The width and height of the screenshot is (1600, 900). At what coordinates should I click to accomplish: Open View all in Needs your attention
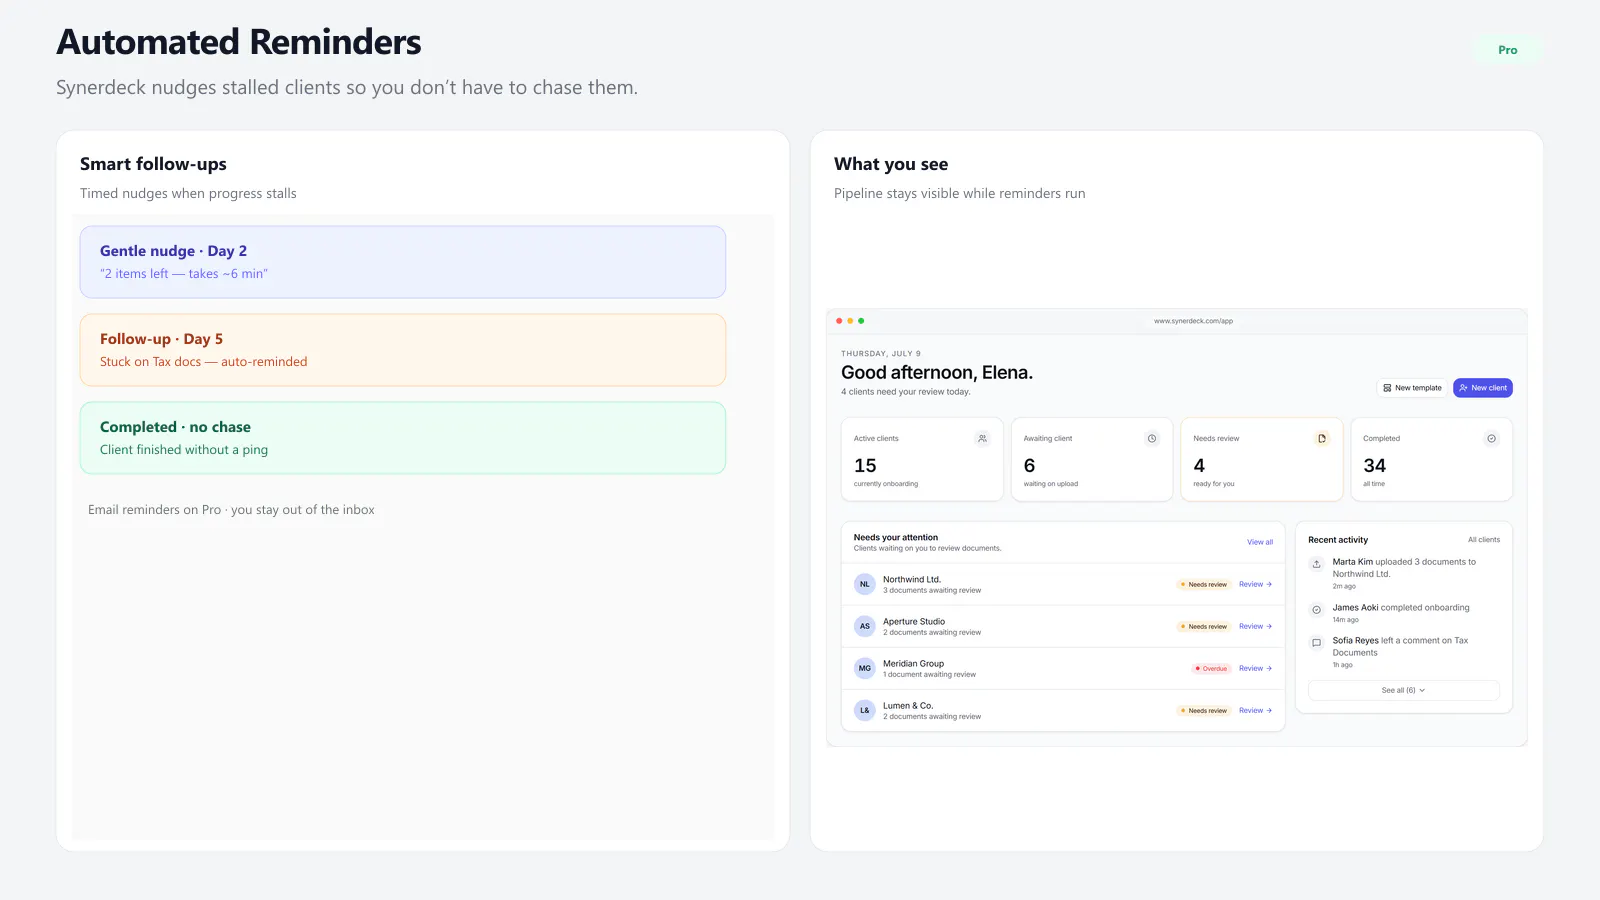1260,542
